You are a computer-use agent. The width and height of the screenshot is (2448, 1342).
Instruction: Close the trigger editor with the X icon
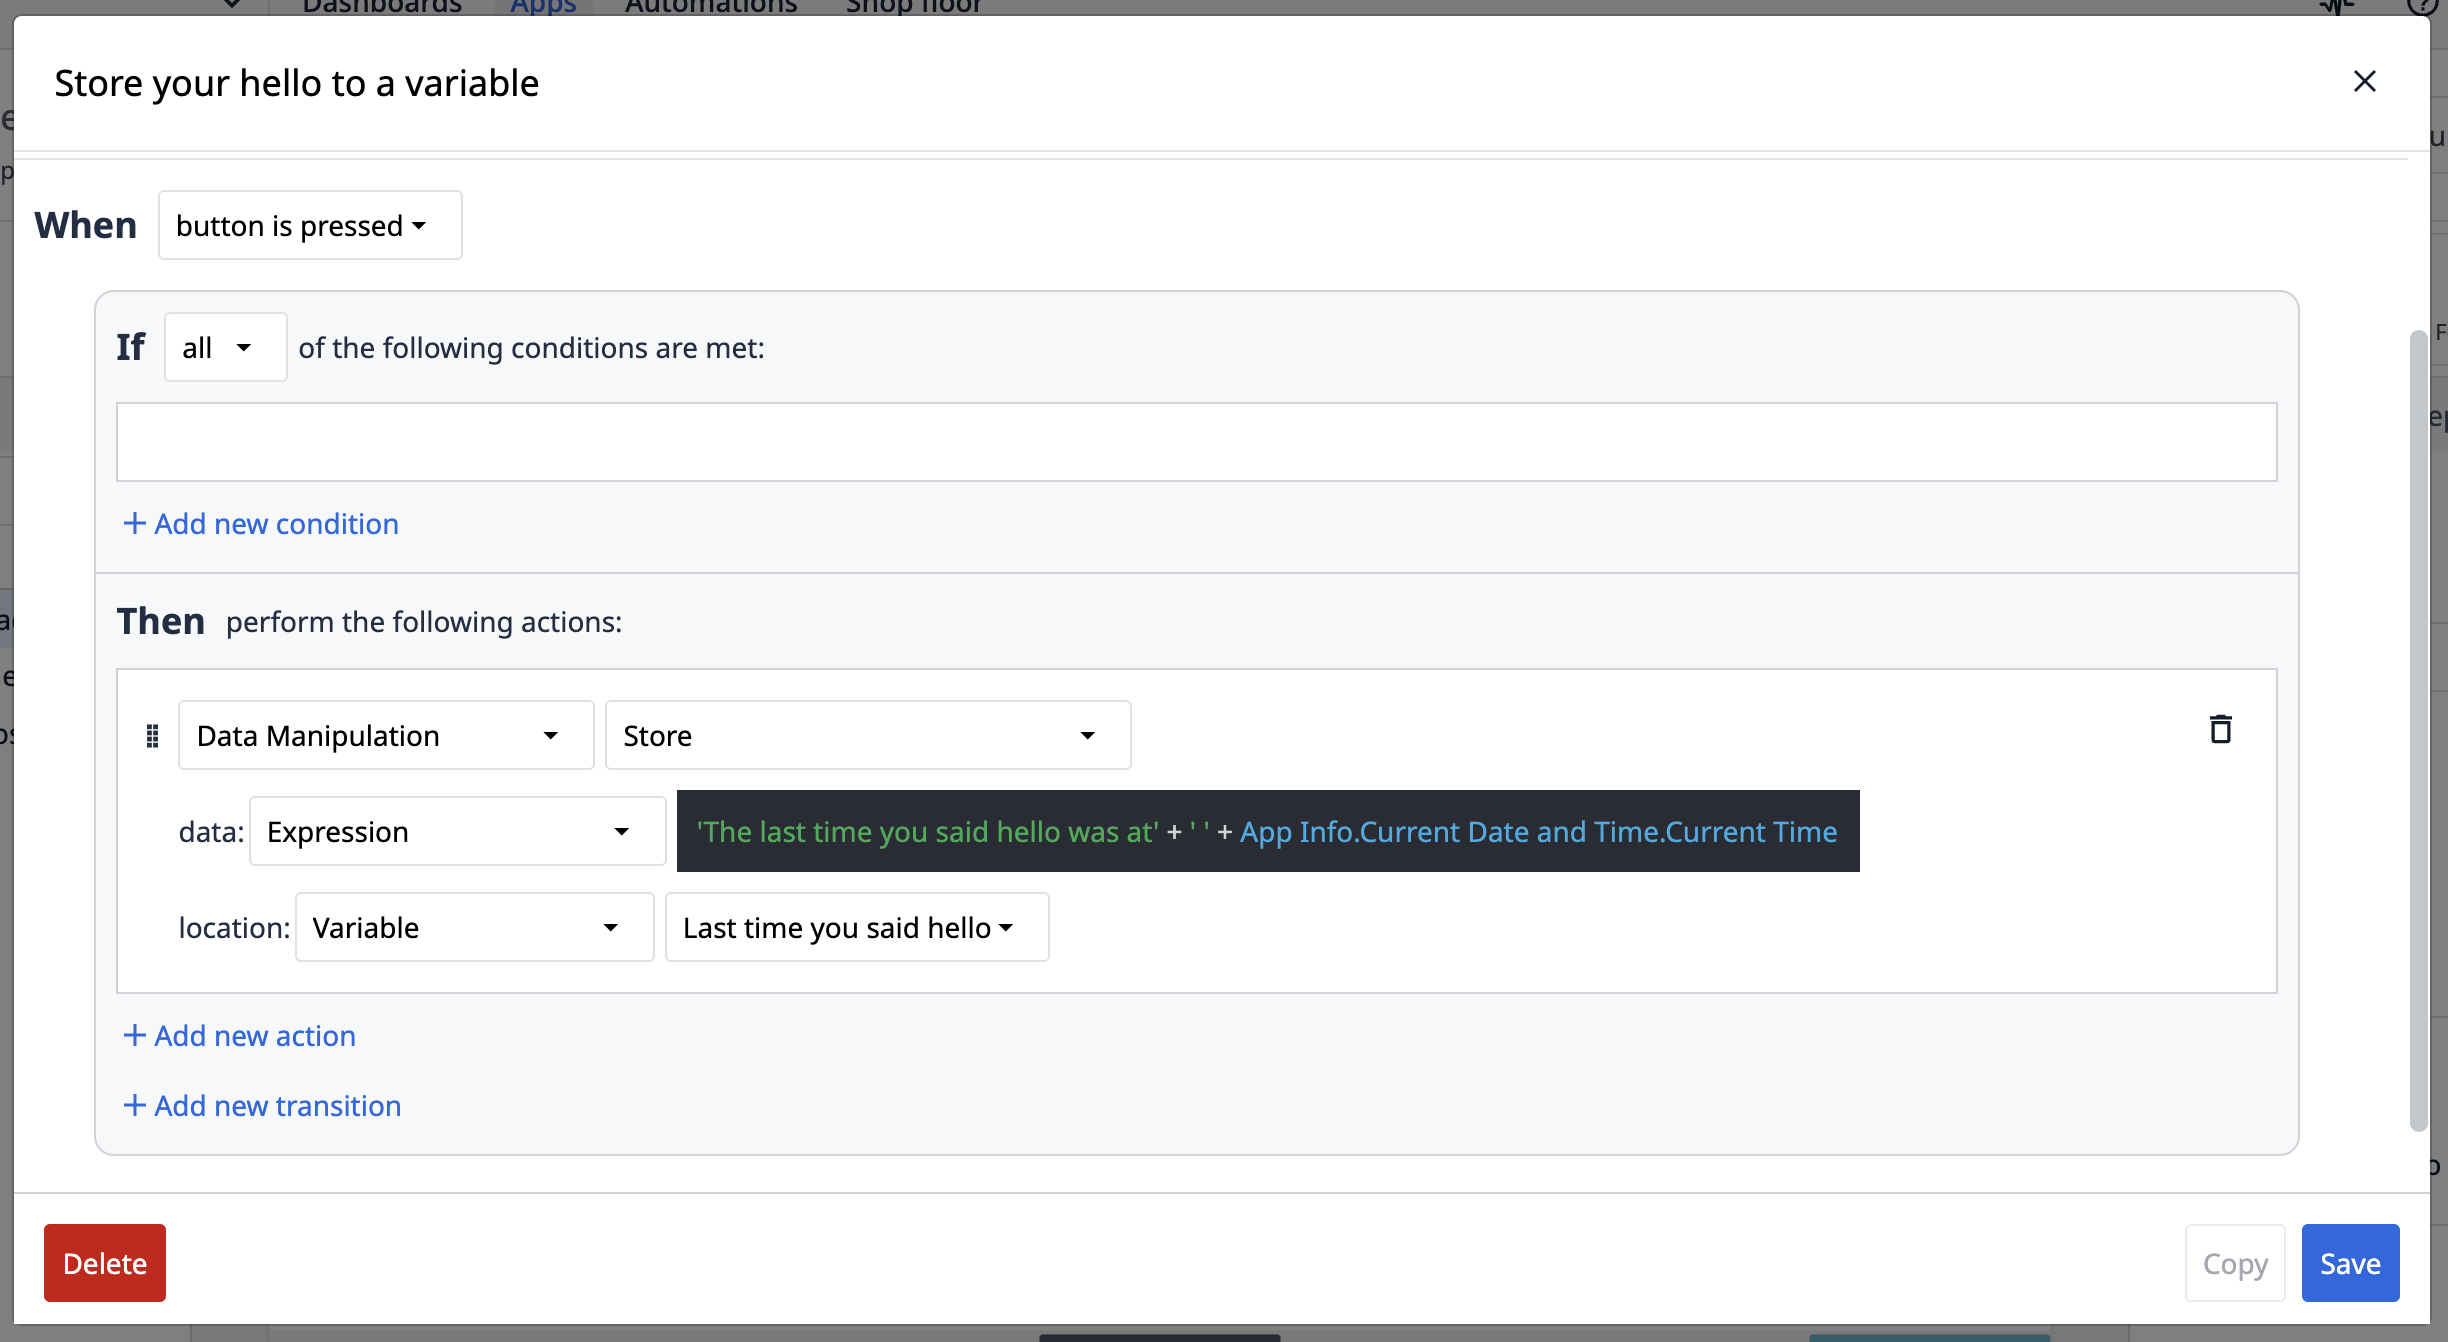(2364, 82)
